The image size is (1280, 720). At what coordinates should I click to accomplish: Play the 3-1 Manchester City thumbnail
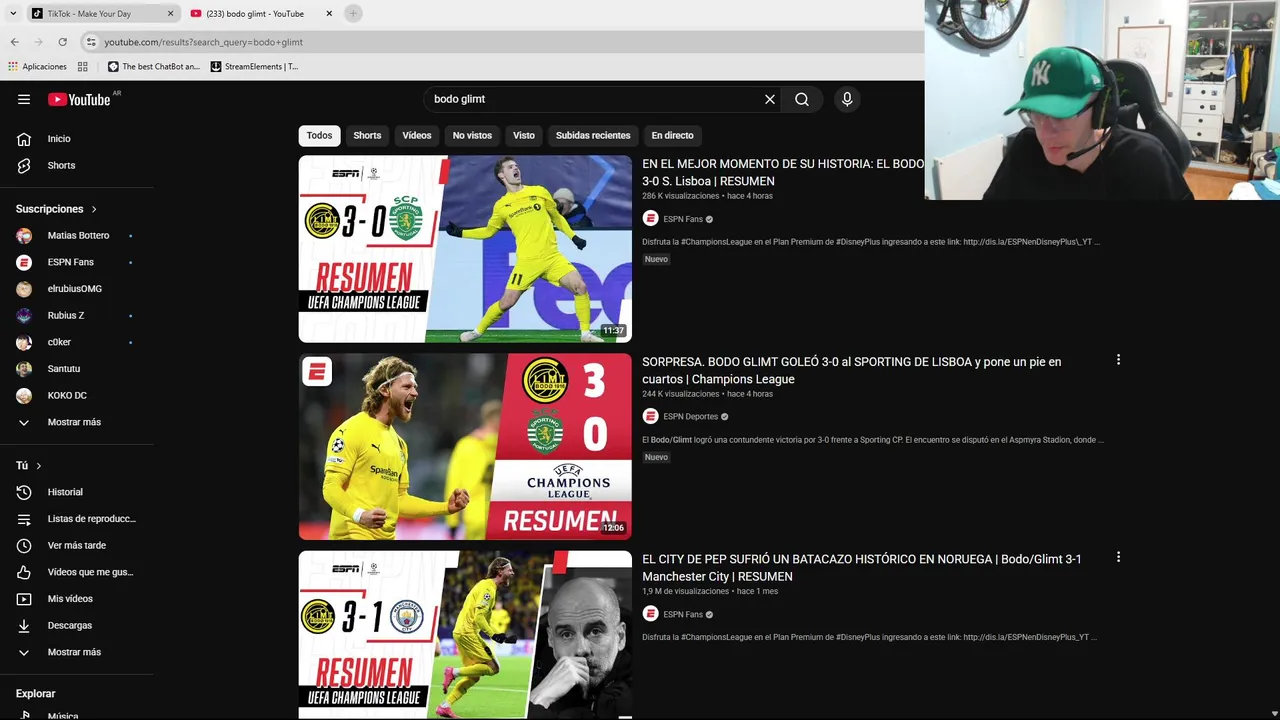pyautogui.click(x=465, y=634)
